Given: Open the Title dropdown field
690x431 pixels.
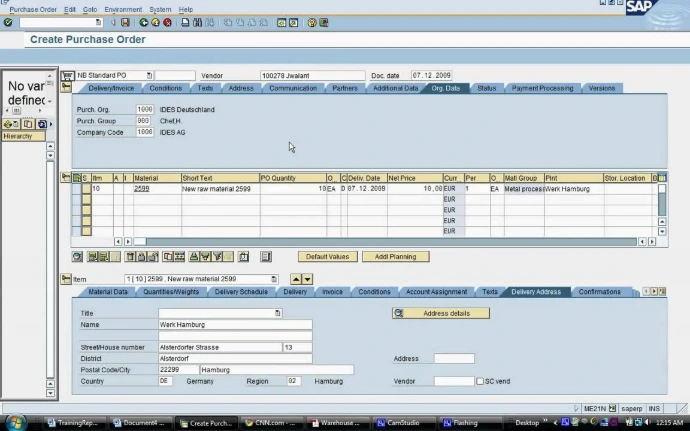Looking at the screenshot, I should pos(277,313).
